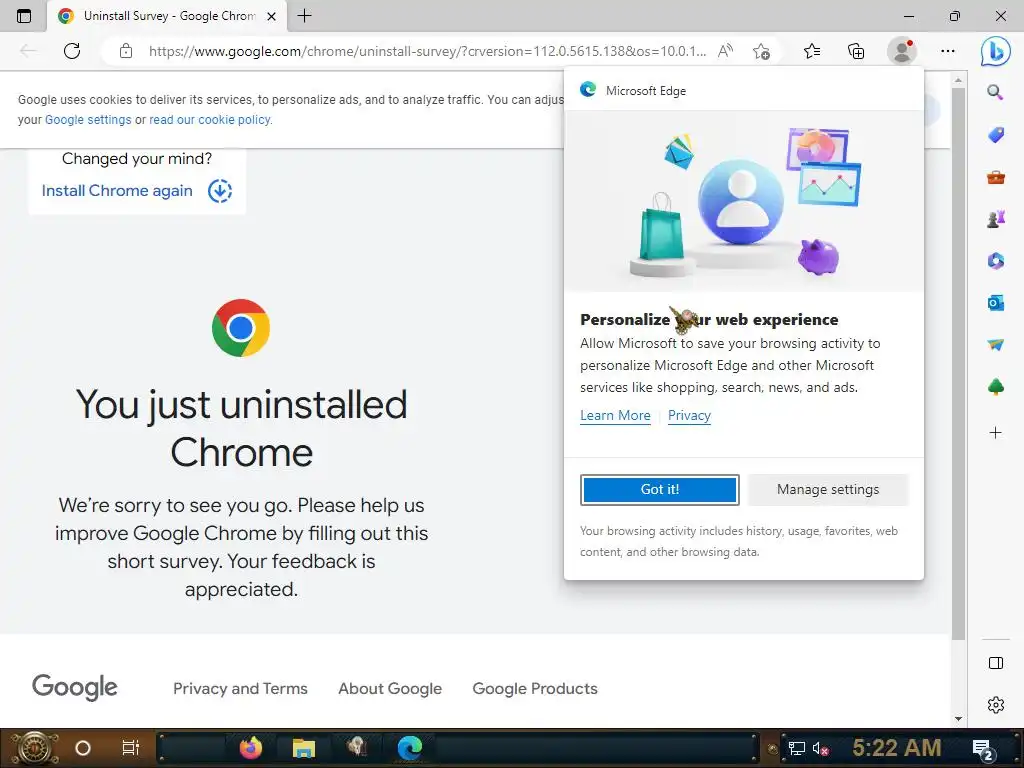Open sidebar Tools briefcase icon

pyautogui.click(x=995, y=177)
